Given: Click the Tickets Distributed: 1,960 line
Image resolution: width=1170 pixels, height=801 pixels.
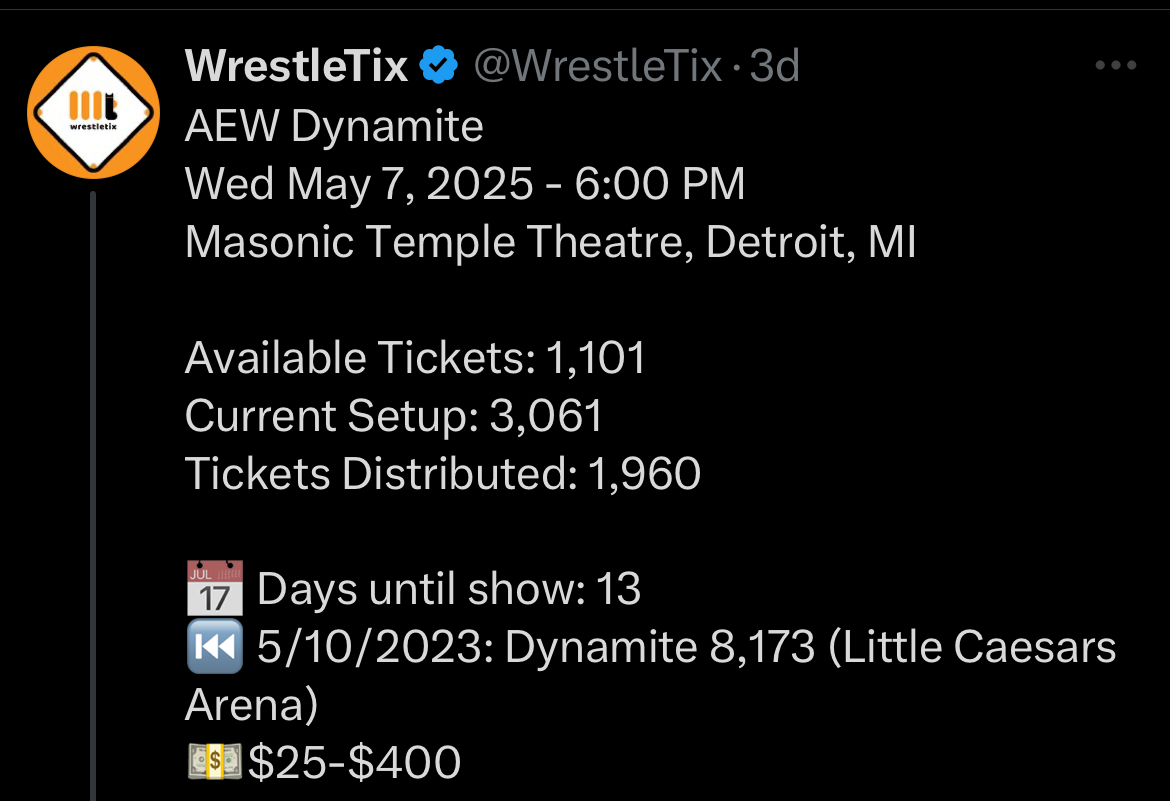Looking at the screenshot, I should [x=442, y=474].
